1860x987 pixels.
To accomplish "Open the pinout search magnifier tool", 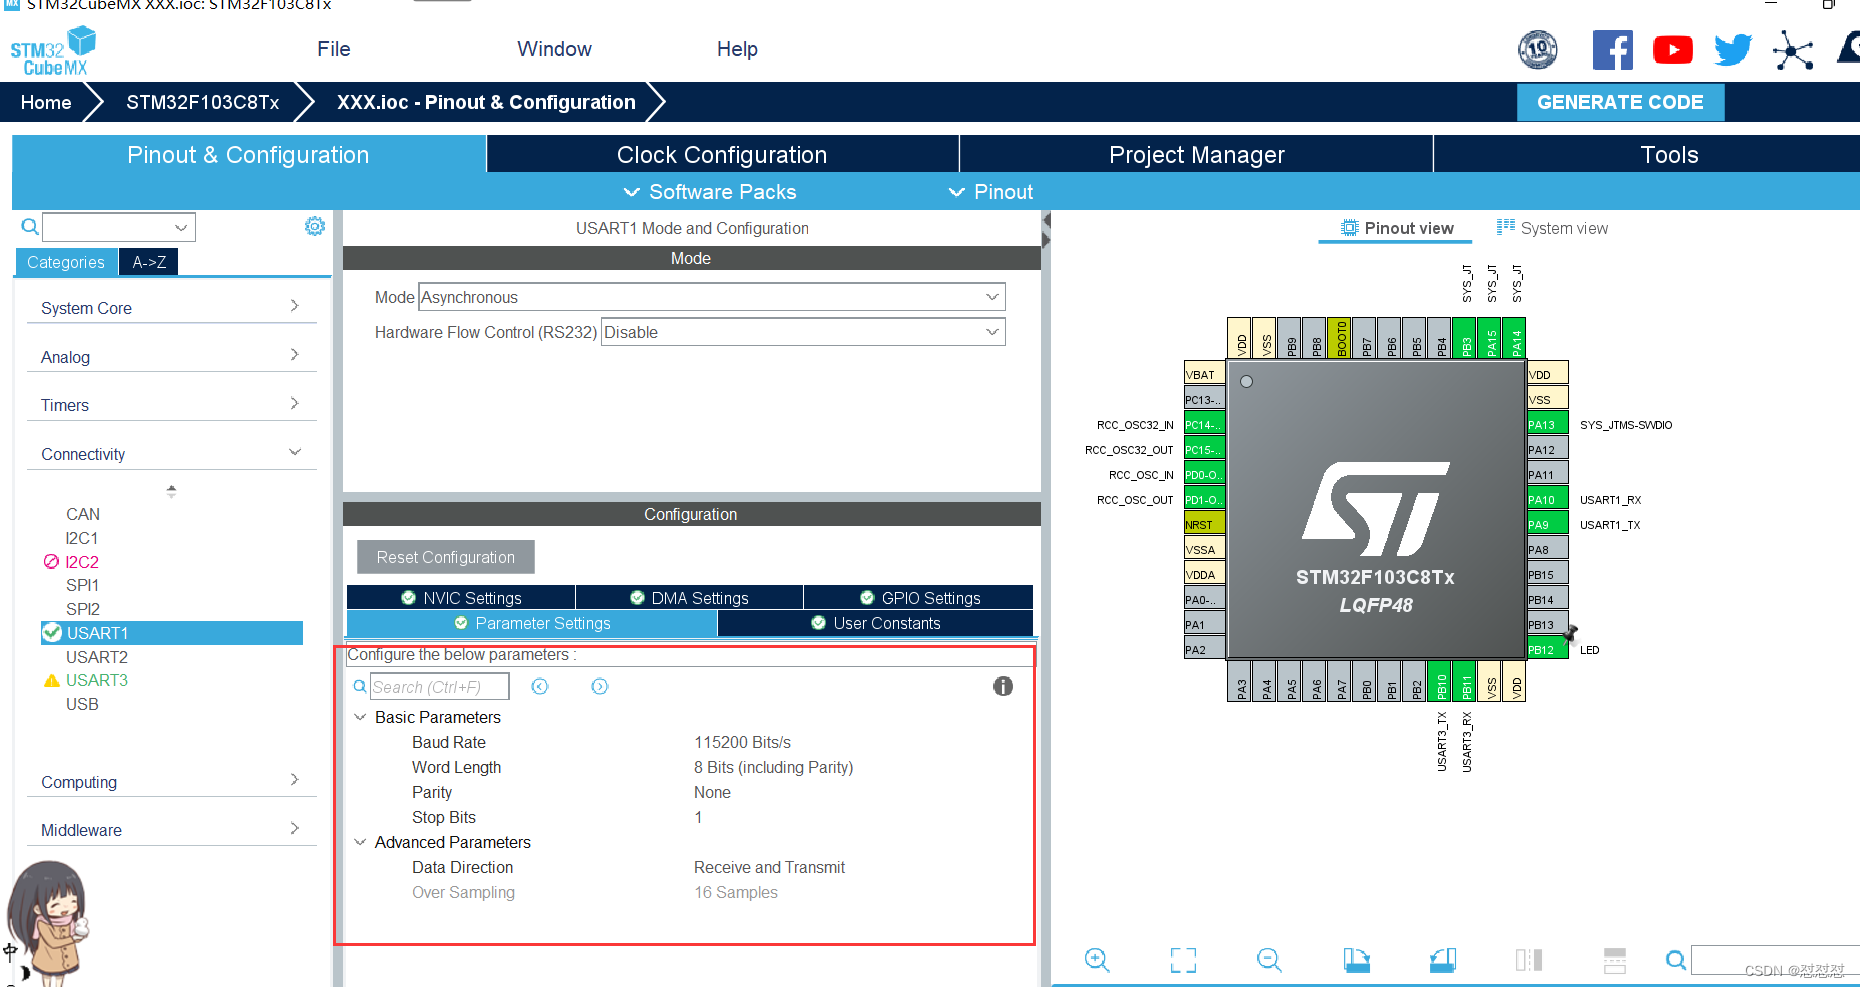I will coord(1676,960).
